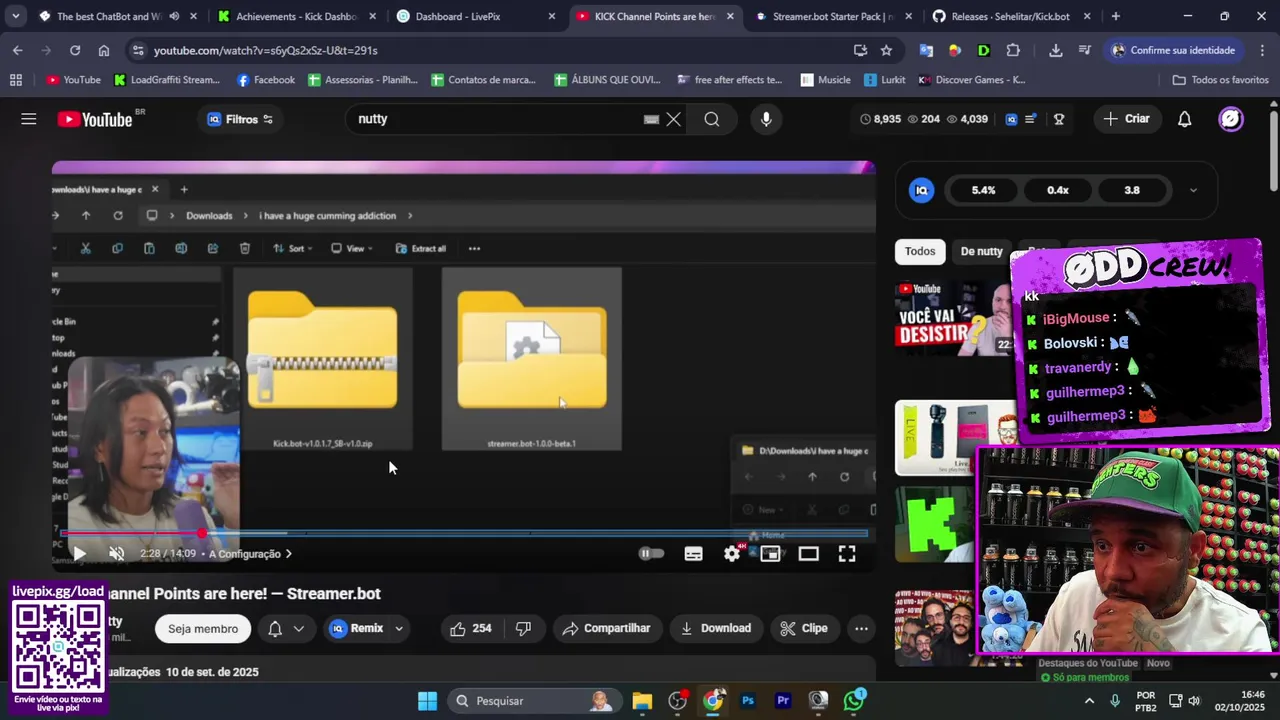This screenshot has width=1280, height=720.
Task: Open Premiere Pro from the taskbar
Action: [783, 701]
